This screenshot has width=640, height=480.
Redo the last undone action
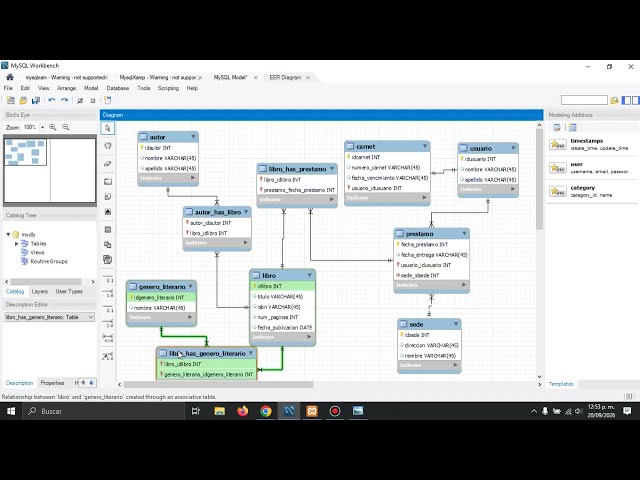coord(64,100)
